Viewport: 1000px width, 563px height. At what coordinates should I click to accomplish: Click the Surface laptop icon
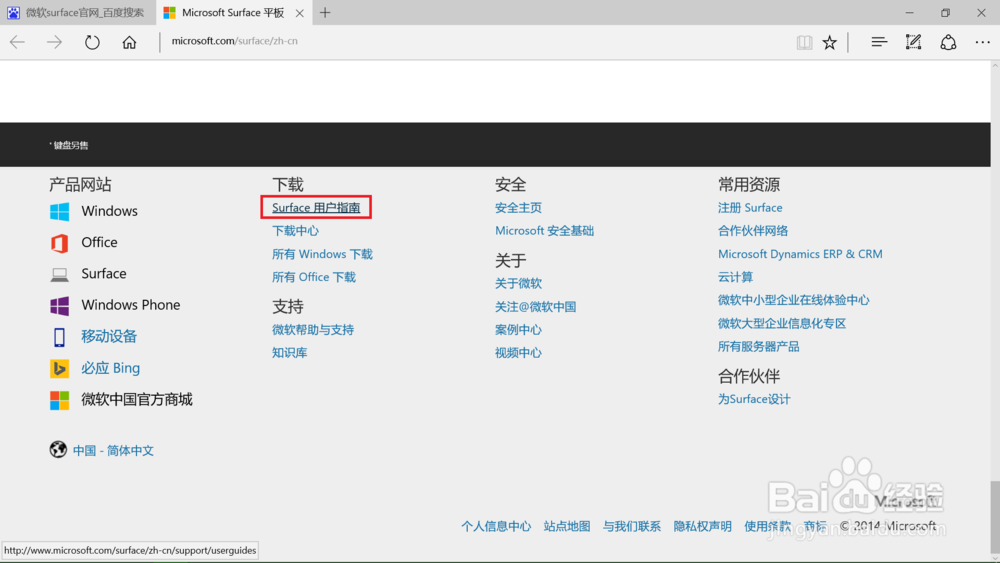coord(59,274)
